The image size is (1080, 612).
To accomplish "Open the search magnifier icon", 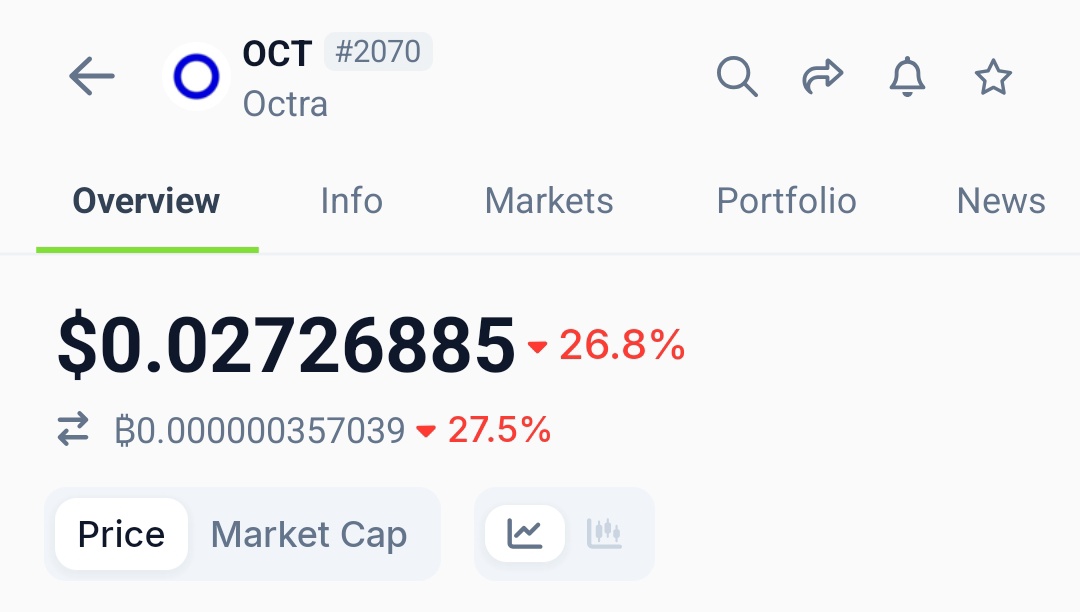I will click(737, 77).
